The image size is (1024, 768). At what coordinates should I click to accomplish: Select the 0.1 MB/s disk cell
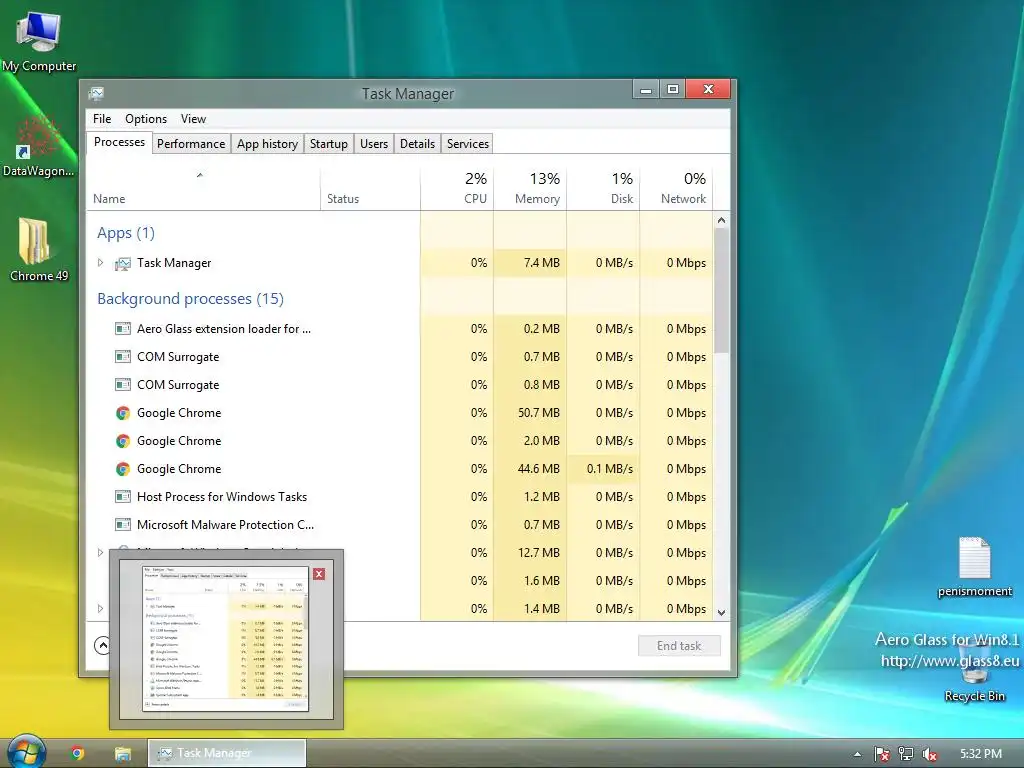coord(603,469)
